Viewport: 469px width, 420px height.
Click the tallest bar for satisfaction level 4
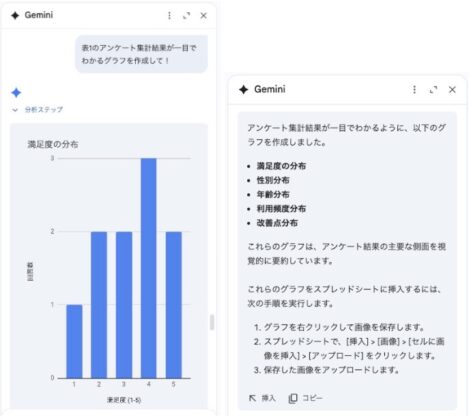pyautogui.click(x=149, y=268)
